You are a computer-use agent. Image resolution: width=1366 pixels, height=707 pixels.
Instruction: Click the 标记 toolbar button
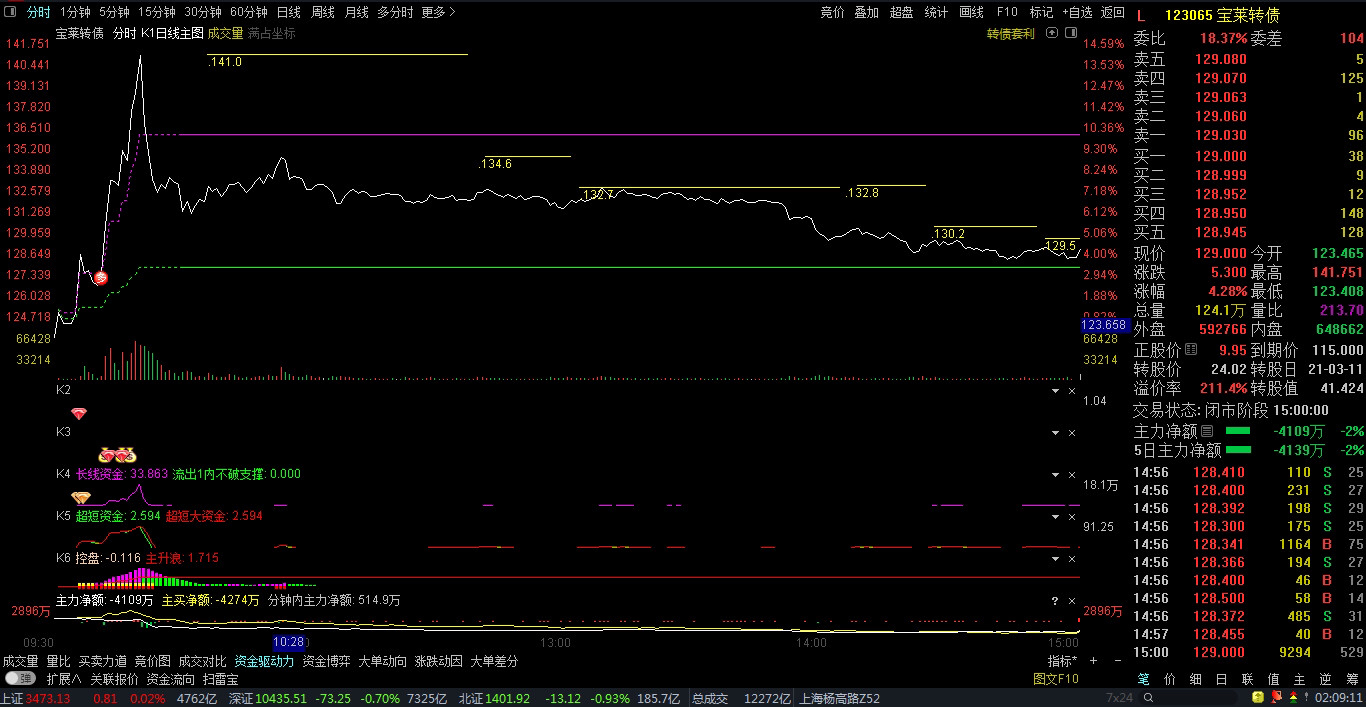pos(1041,12)
